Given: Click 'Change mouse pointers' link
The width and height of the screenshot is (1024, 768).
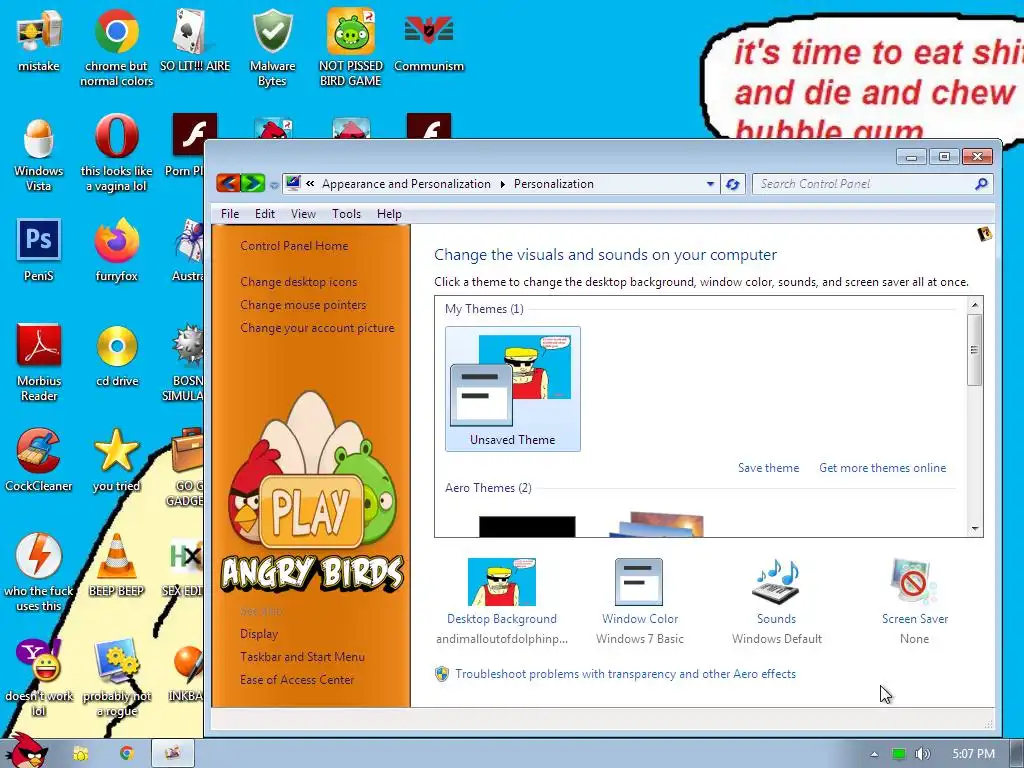Looking at the screenshot, I should [303, 304].
